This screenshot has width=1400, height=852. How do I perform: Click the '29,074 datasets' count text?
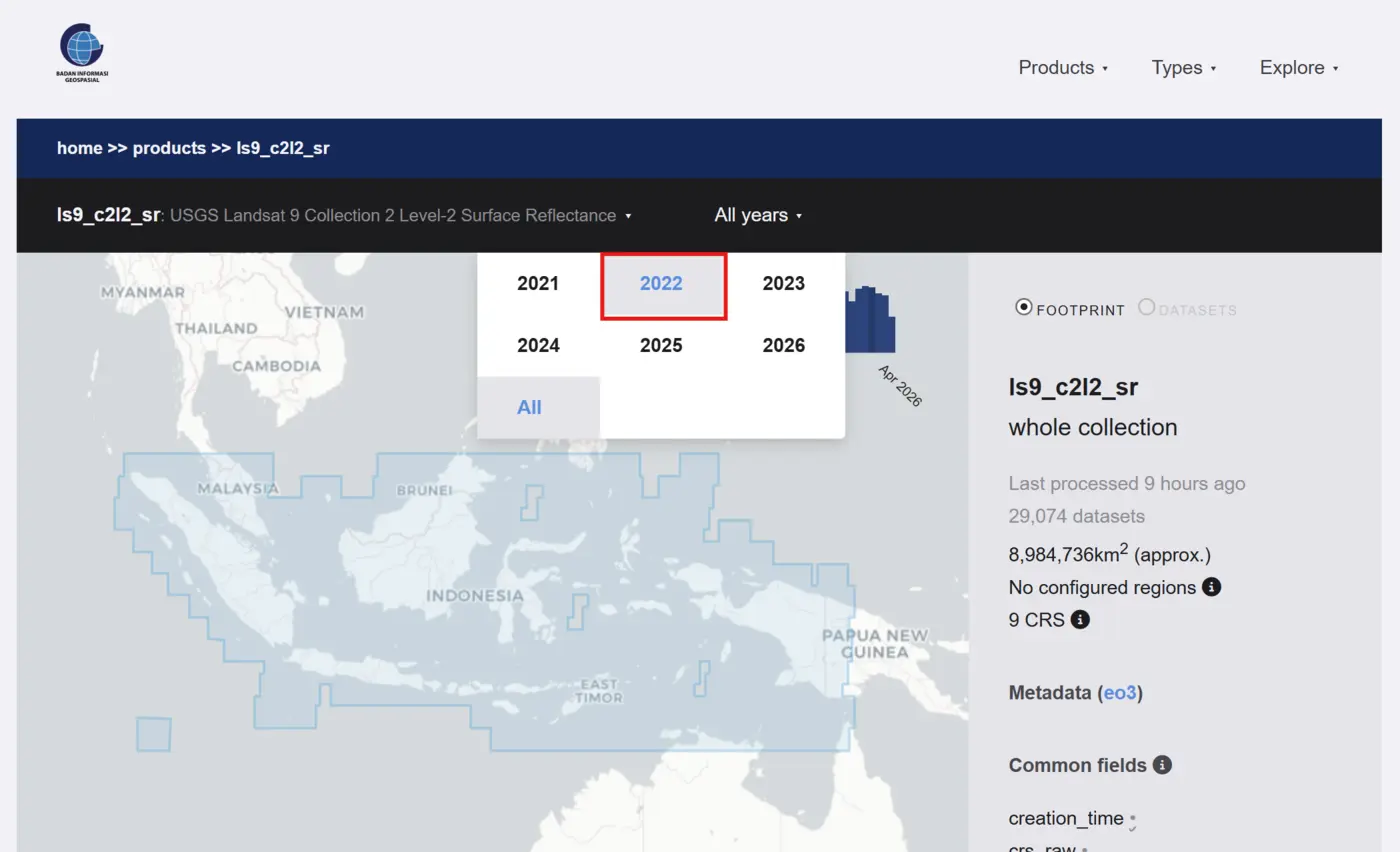1076,517
